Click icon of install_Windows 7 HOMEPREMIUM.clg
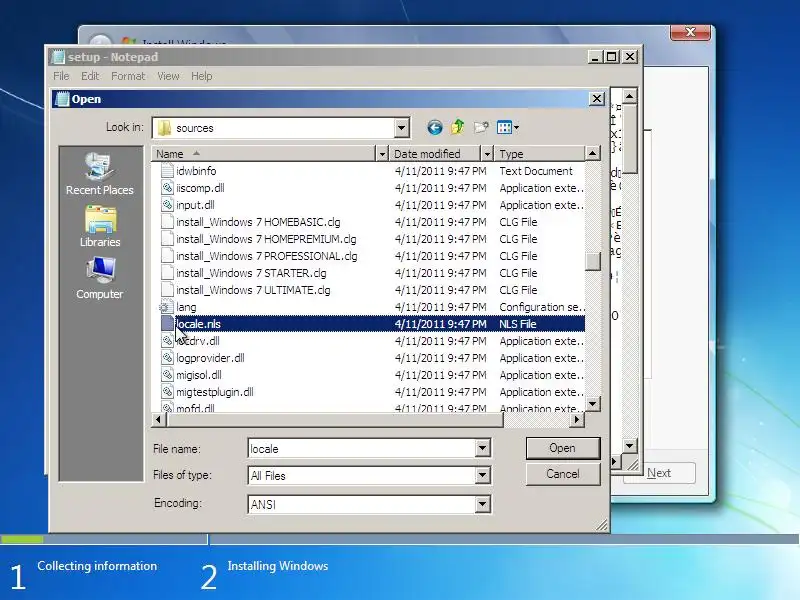Viewport: 800px width, 600px height. 167,239
